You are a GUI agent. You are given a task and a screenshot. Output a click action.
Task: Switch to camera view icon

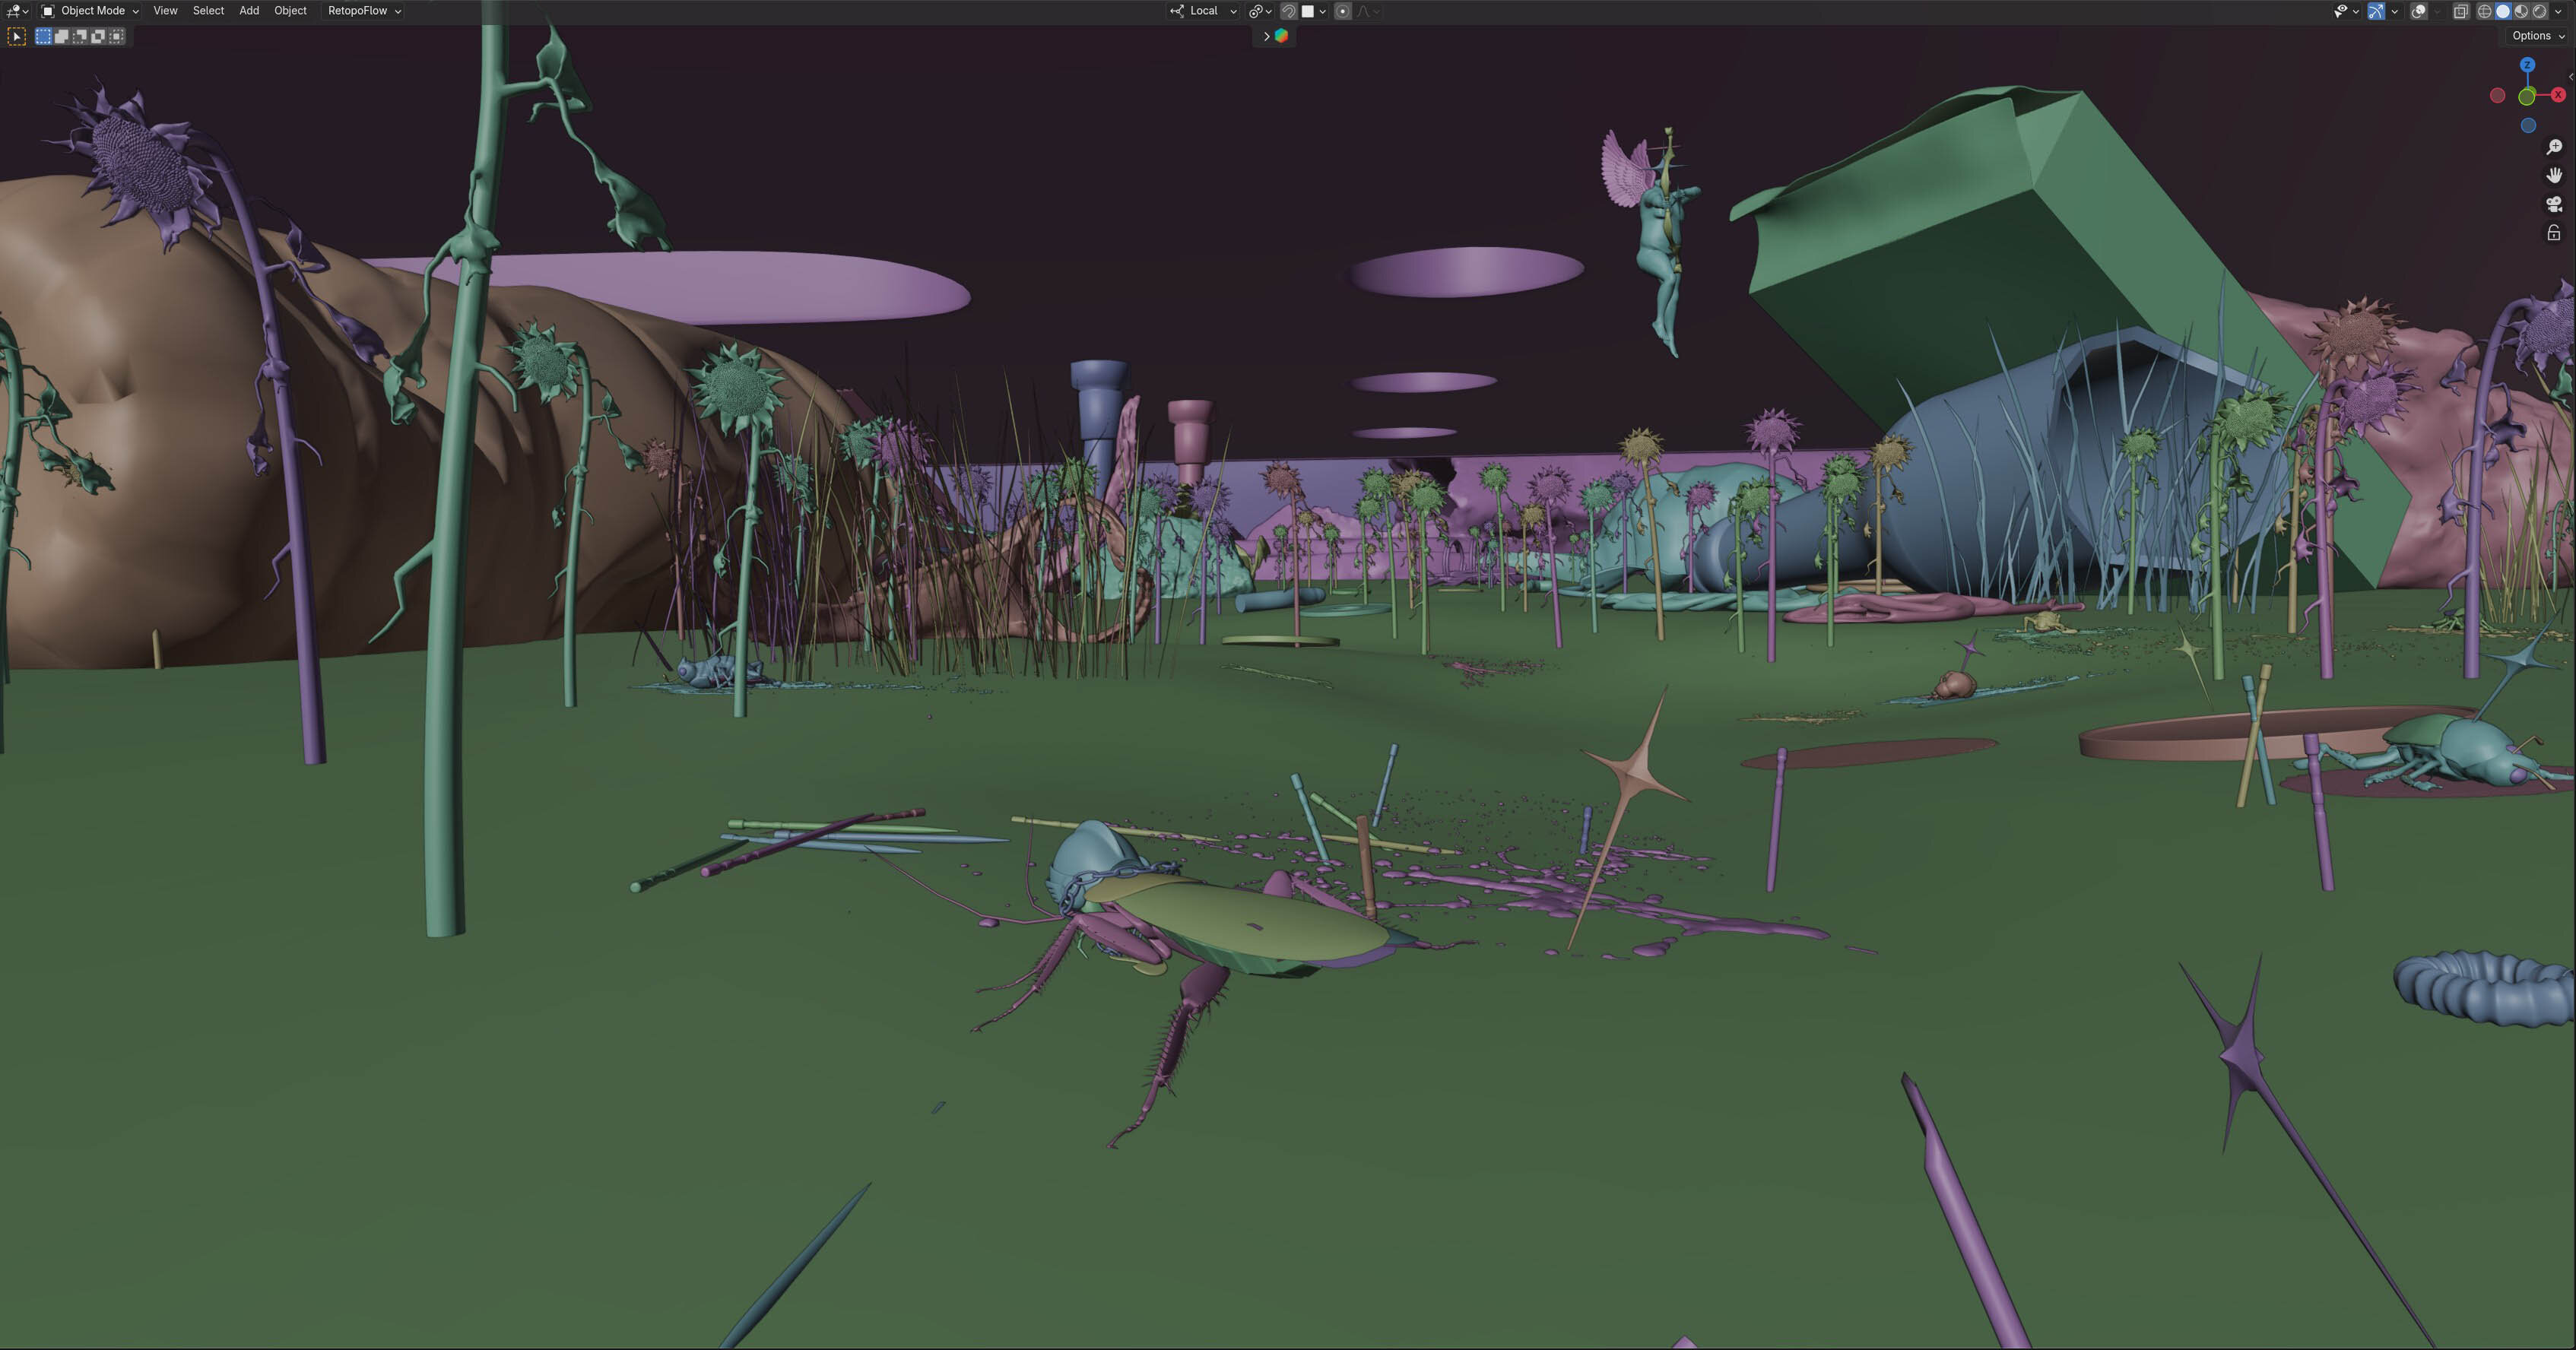pos(2554,204)
